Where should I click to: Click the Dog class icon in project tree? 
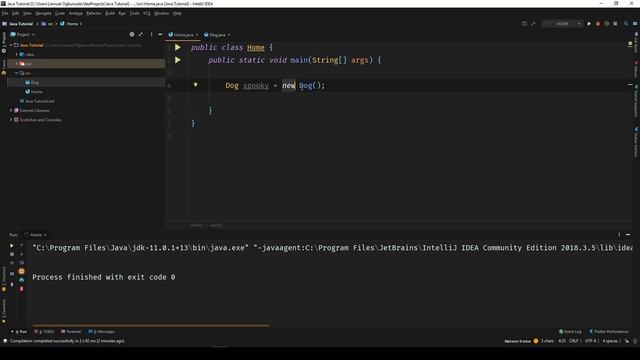tap(28, 82)
